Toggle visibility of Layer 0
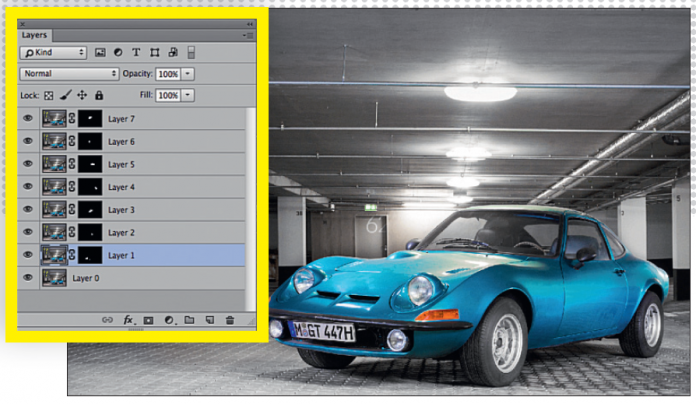The width and height of the screenshot is (696, 404). pyautogui.click(x=28, y=278)
